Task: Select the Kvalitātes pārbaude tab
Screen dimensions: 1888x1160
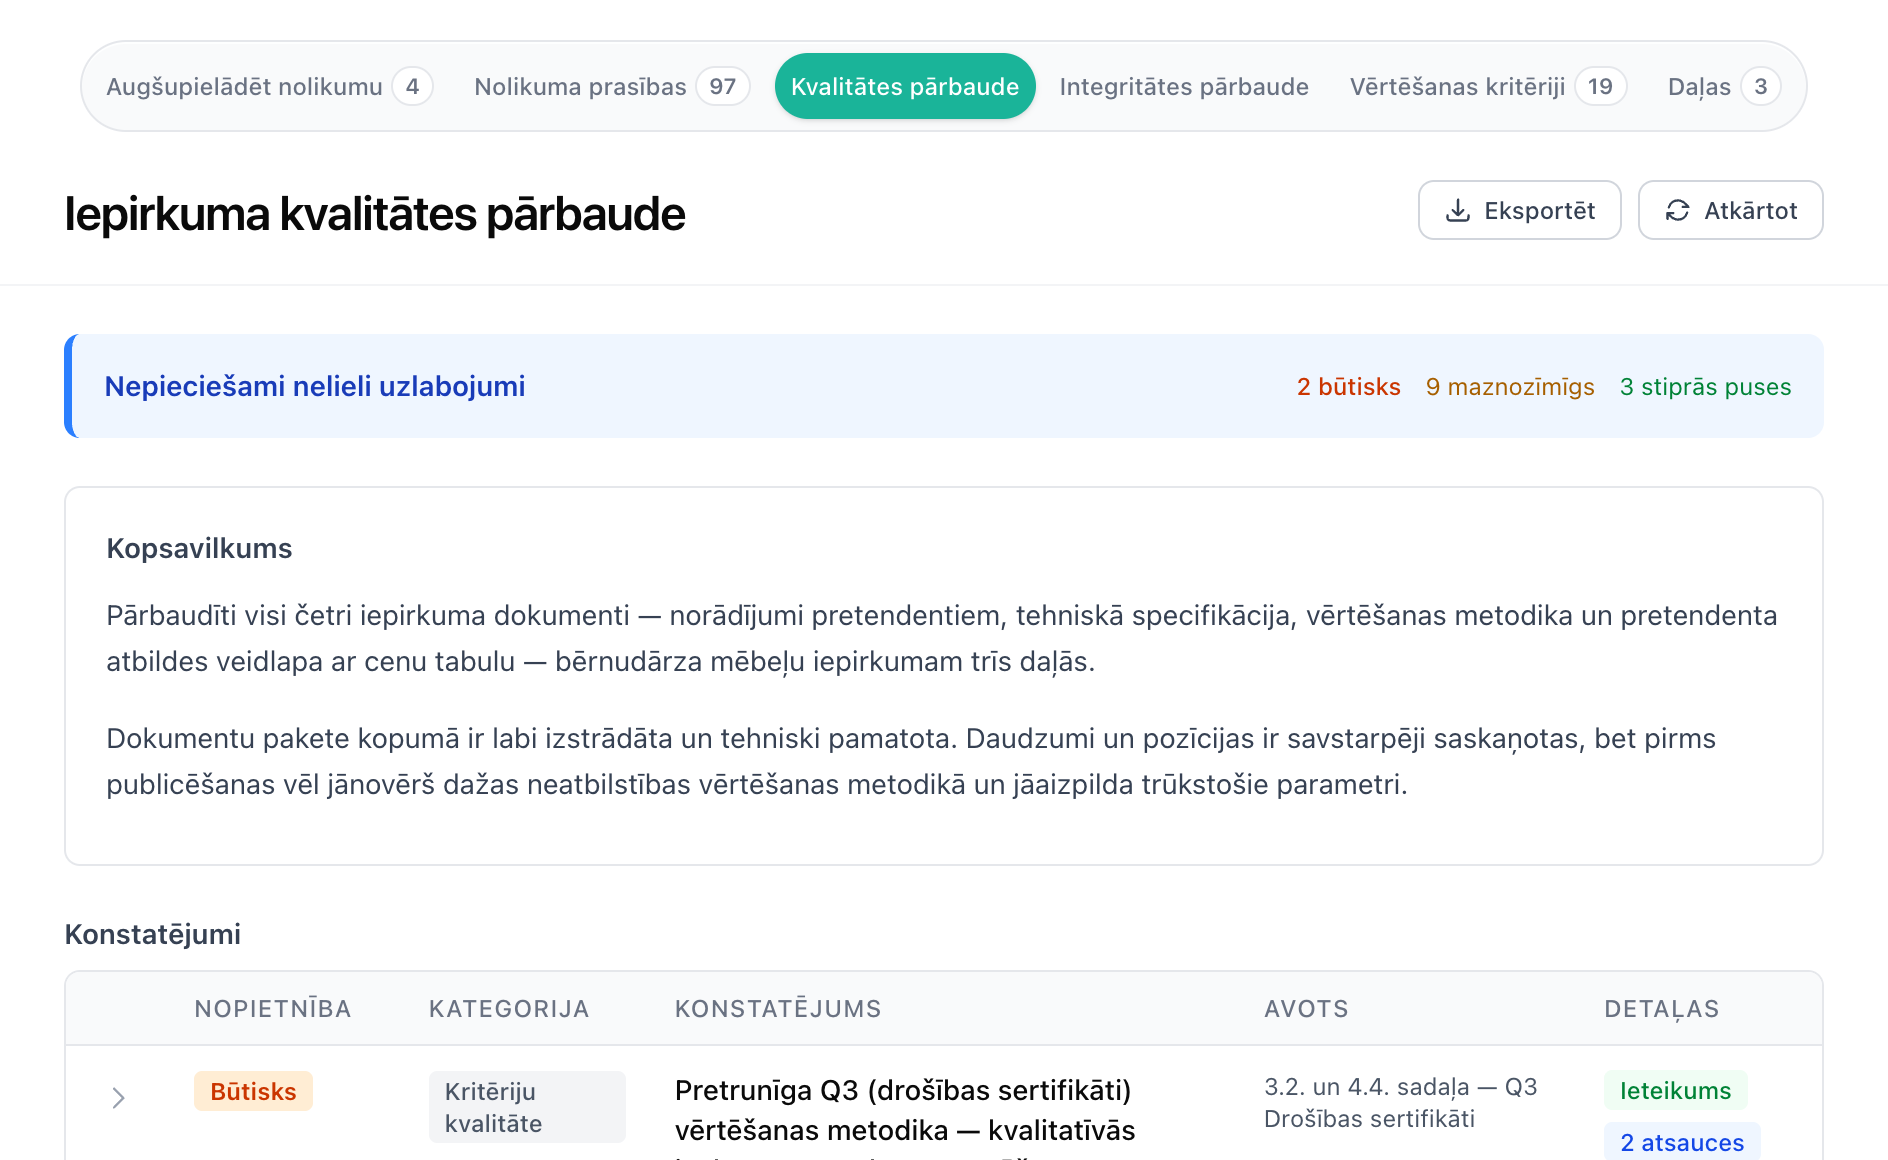Action: [905, 87]
